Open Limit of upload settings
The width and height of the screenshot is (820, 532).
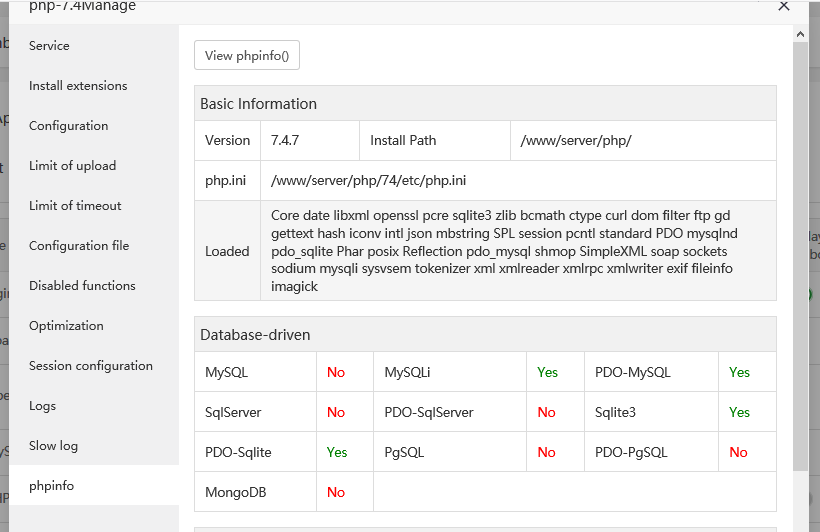[72, 166]
